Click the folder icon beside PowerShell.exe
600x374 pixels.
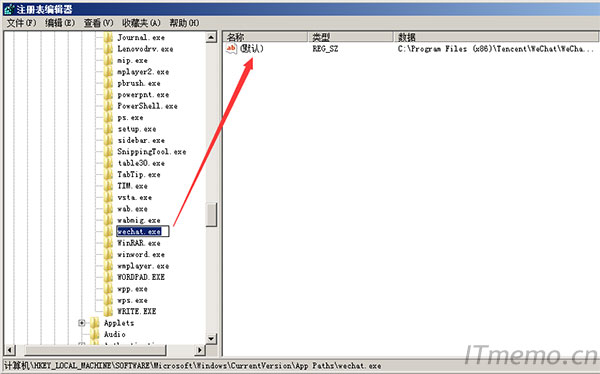point(108,106)
